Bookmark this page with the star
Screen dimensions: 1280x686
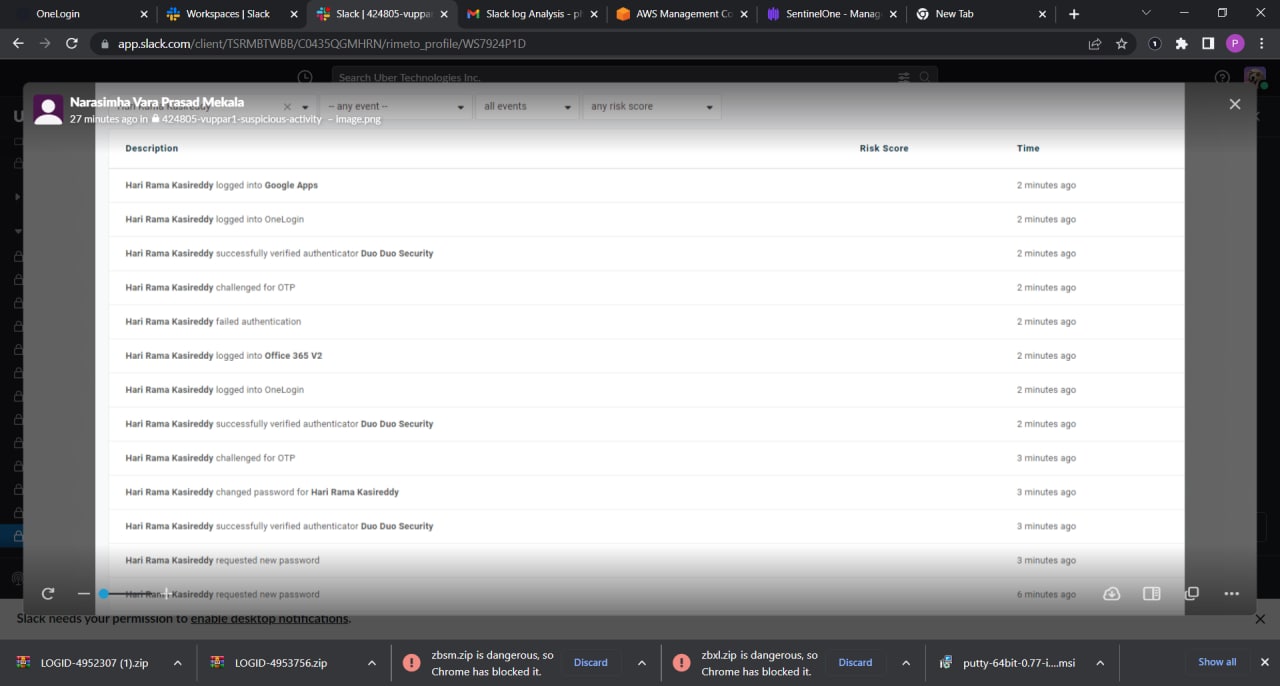[x=1121, y=44]
